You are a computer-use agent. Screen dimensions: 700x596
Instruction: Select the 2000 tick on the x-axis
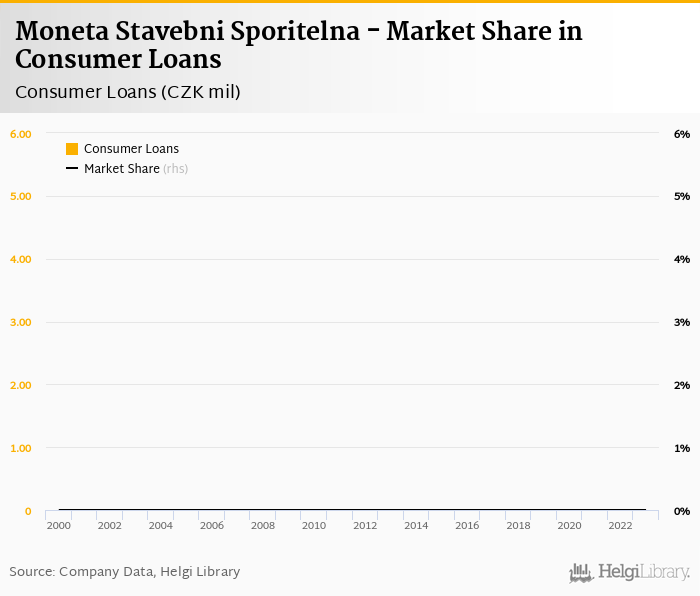pyautogui.click(x=59, y=525)
